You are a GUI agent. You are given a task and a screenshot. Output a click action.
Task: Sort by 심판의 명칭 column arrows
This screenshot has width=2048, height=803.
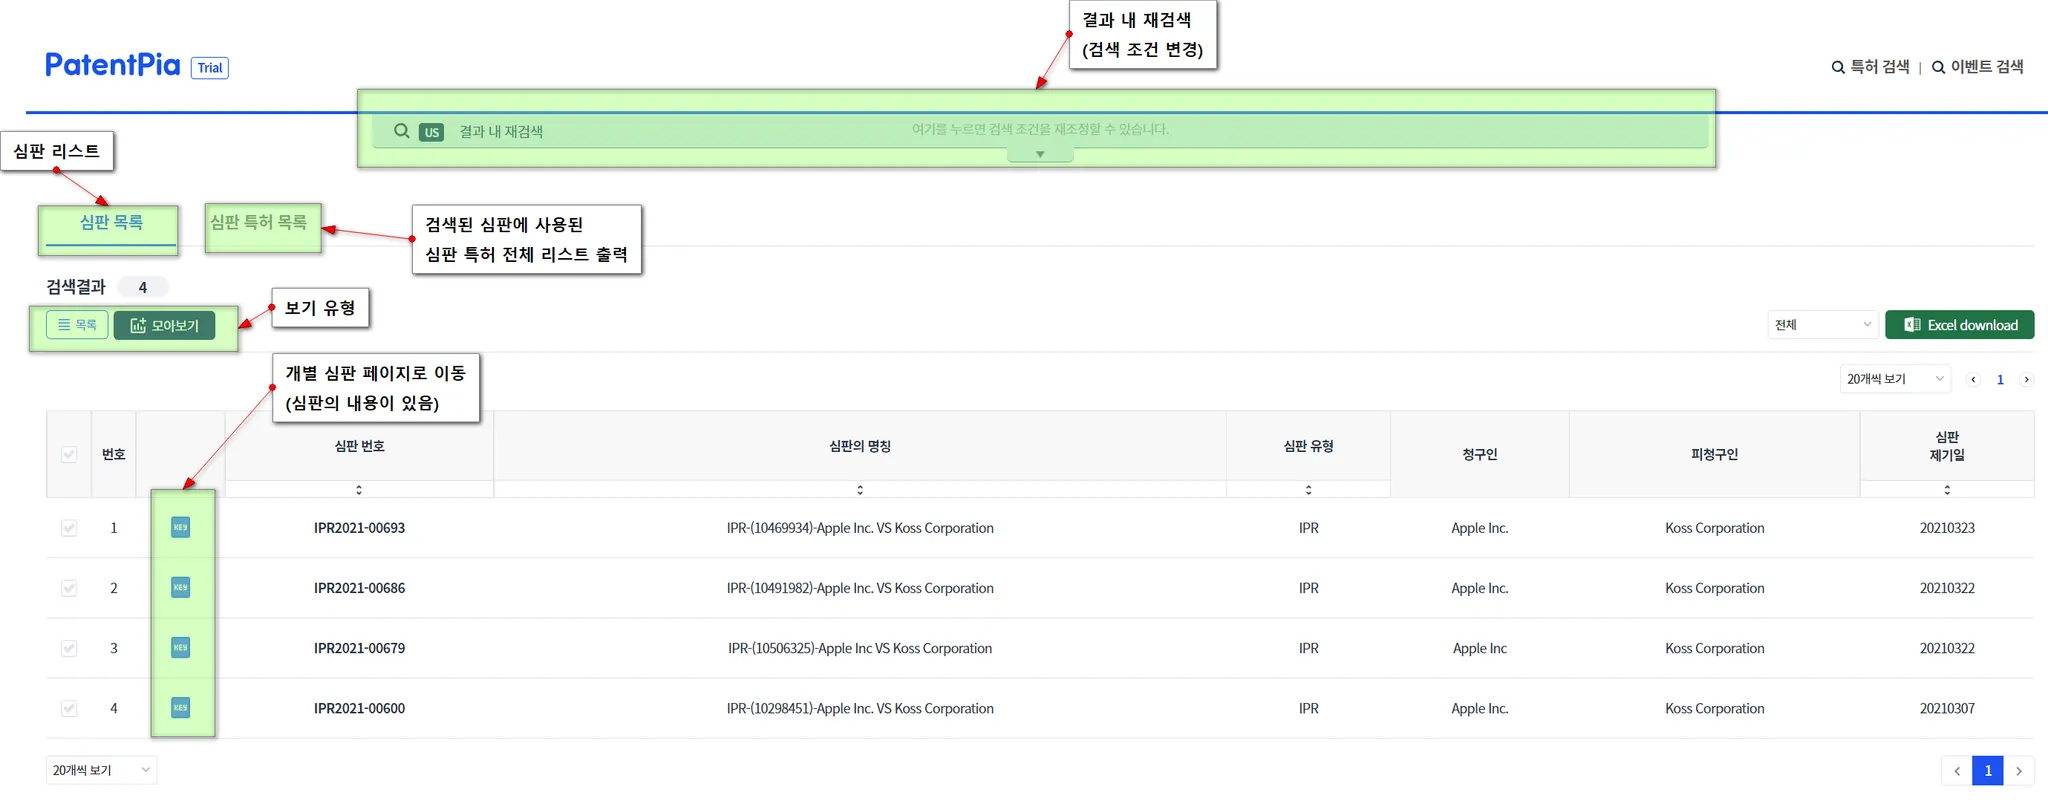[x=860, y=490]
